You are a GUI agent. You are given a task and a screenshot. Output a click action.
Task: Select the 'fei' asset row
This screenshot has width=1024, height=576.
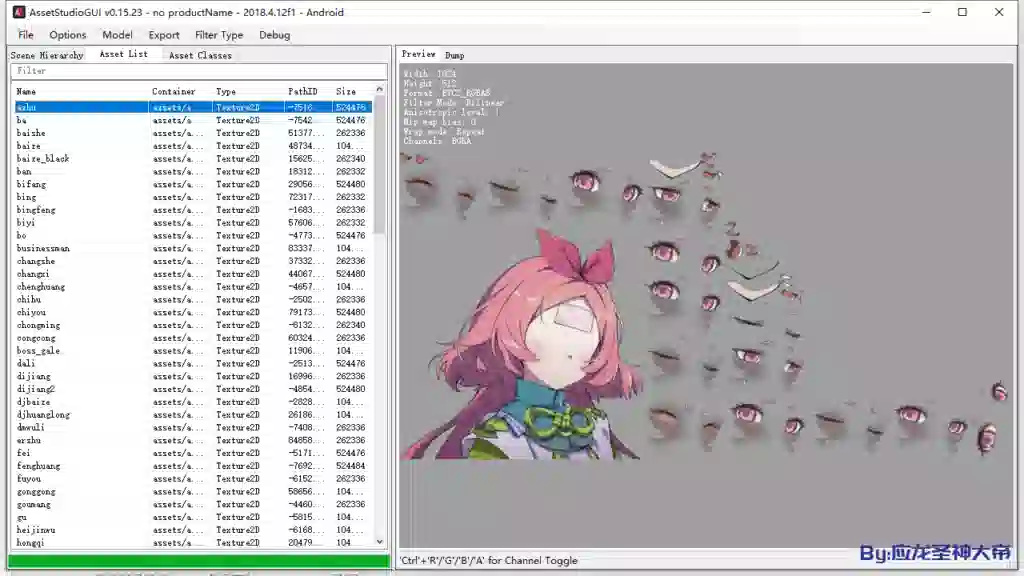pyautogui.click(x=193, y=453)
